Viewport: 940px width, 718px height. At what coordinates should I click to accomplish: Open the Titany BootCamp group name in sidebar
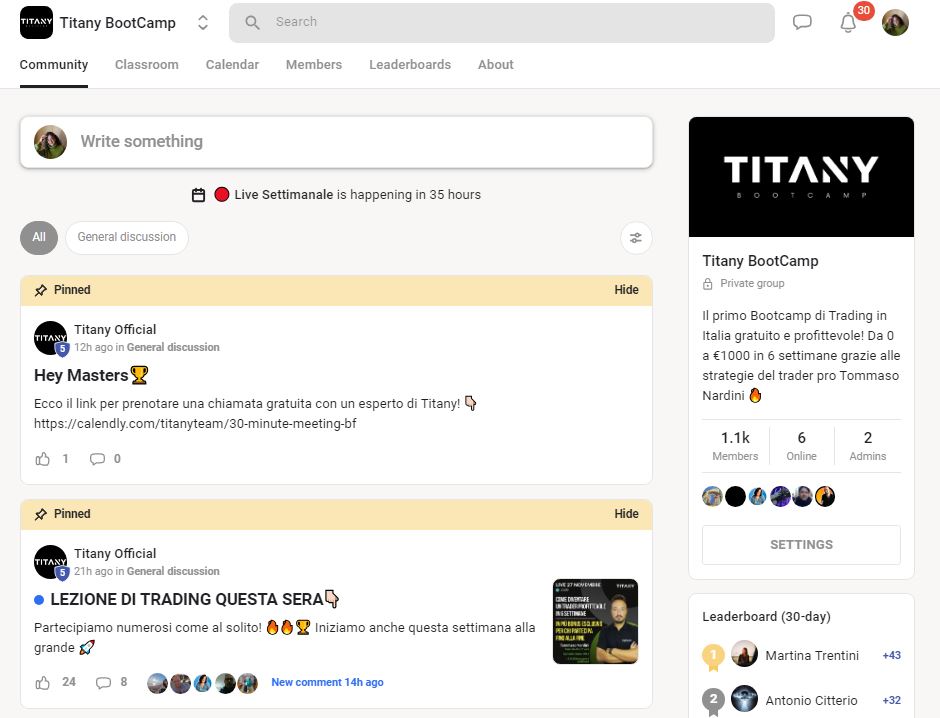[760, 261]
